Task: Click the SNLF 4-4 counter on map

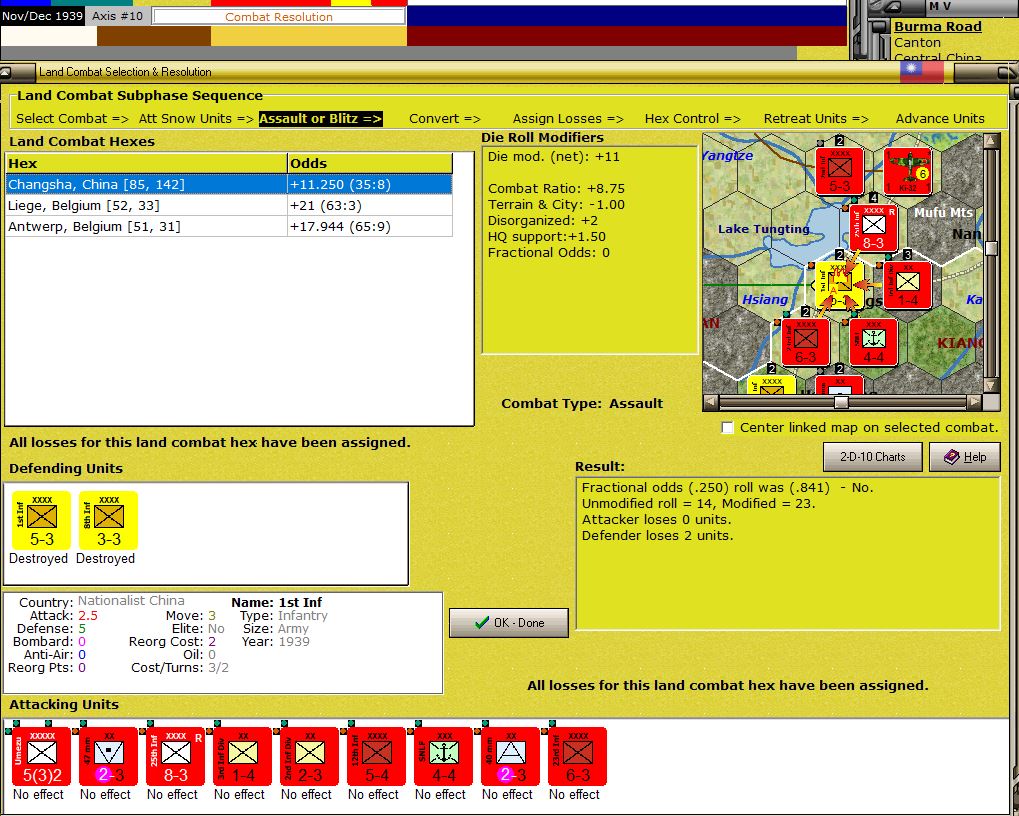Action: click(x=873, y=342)
